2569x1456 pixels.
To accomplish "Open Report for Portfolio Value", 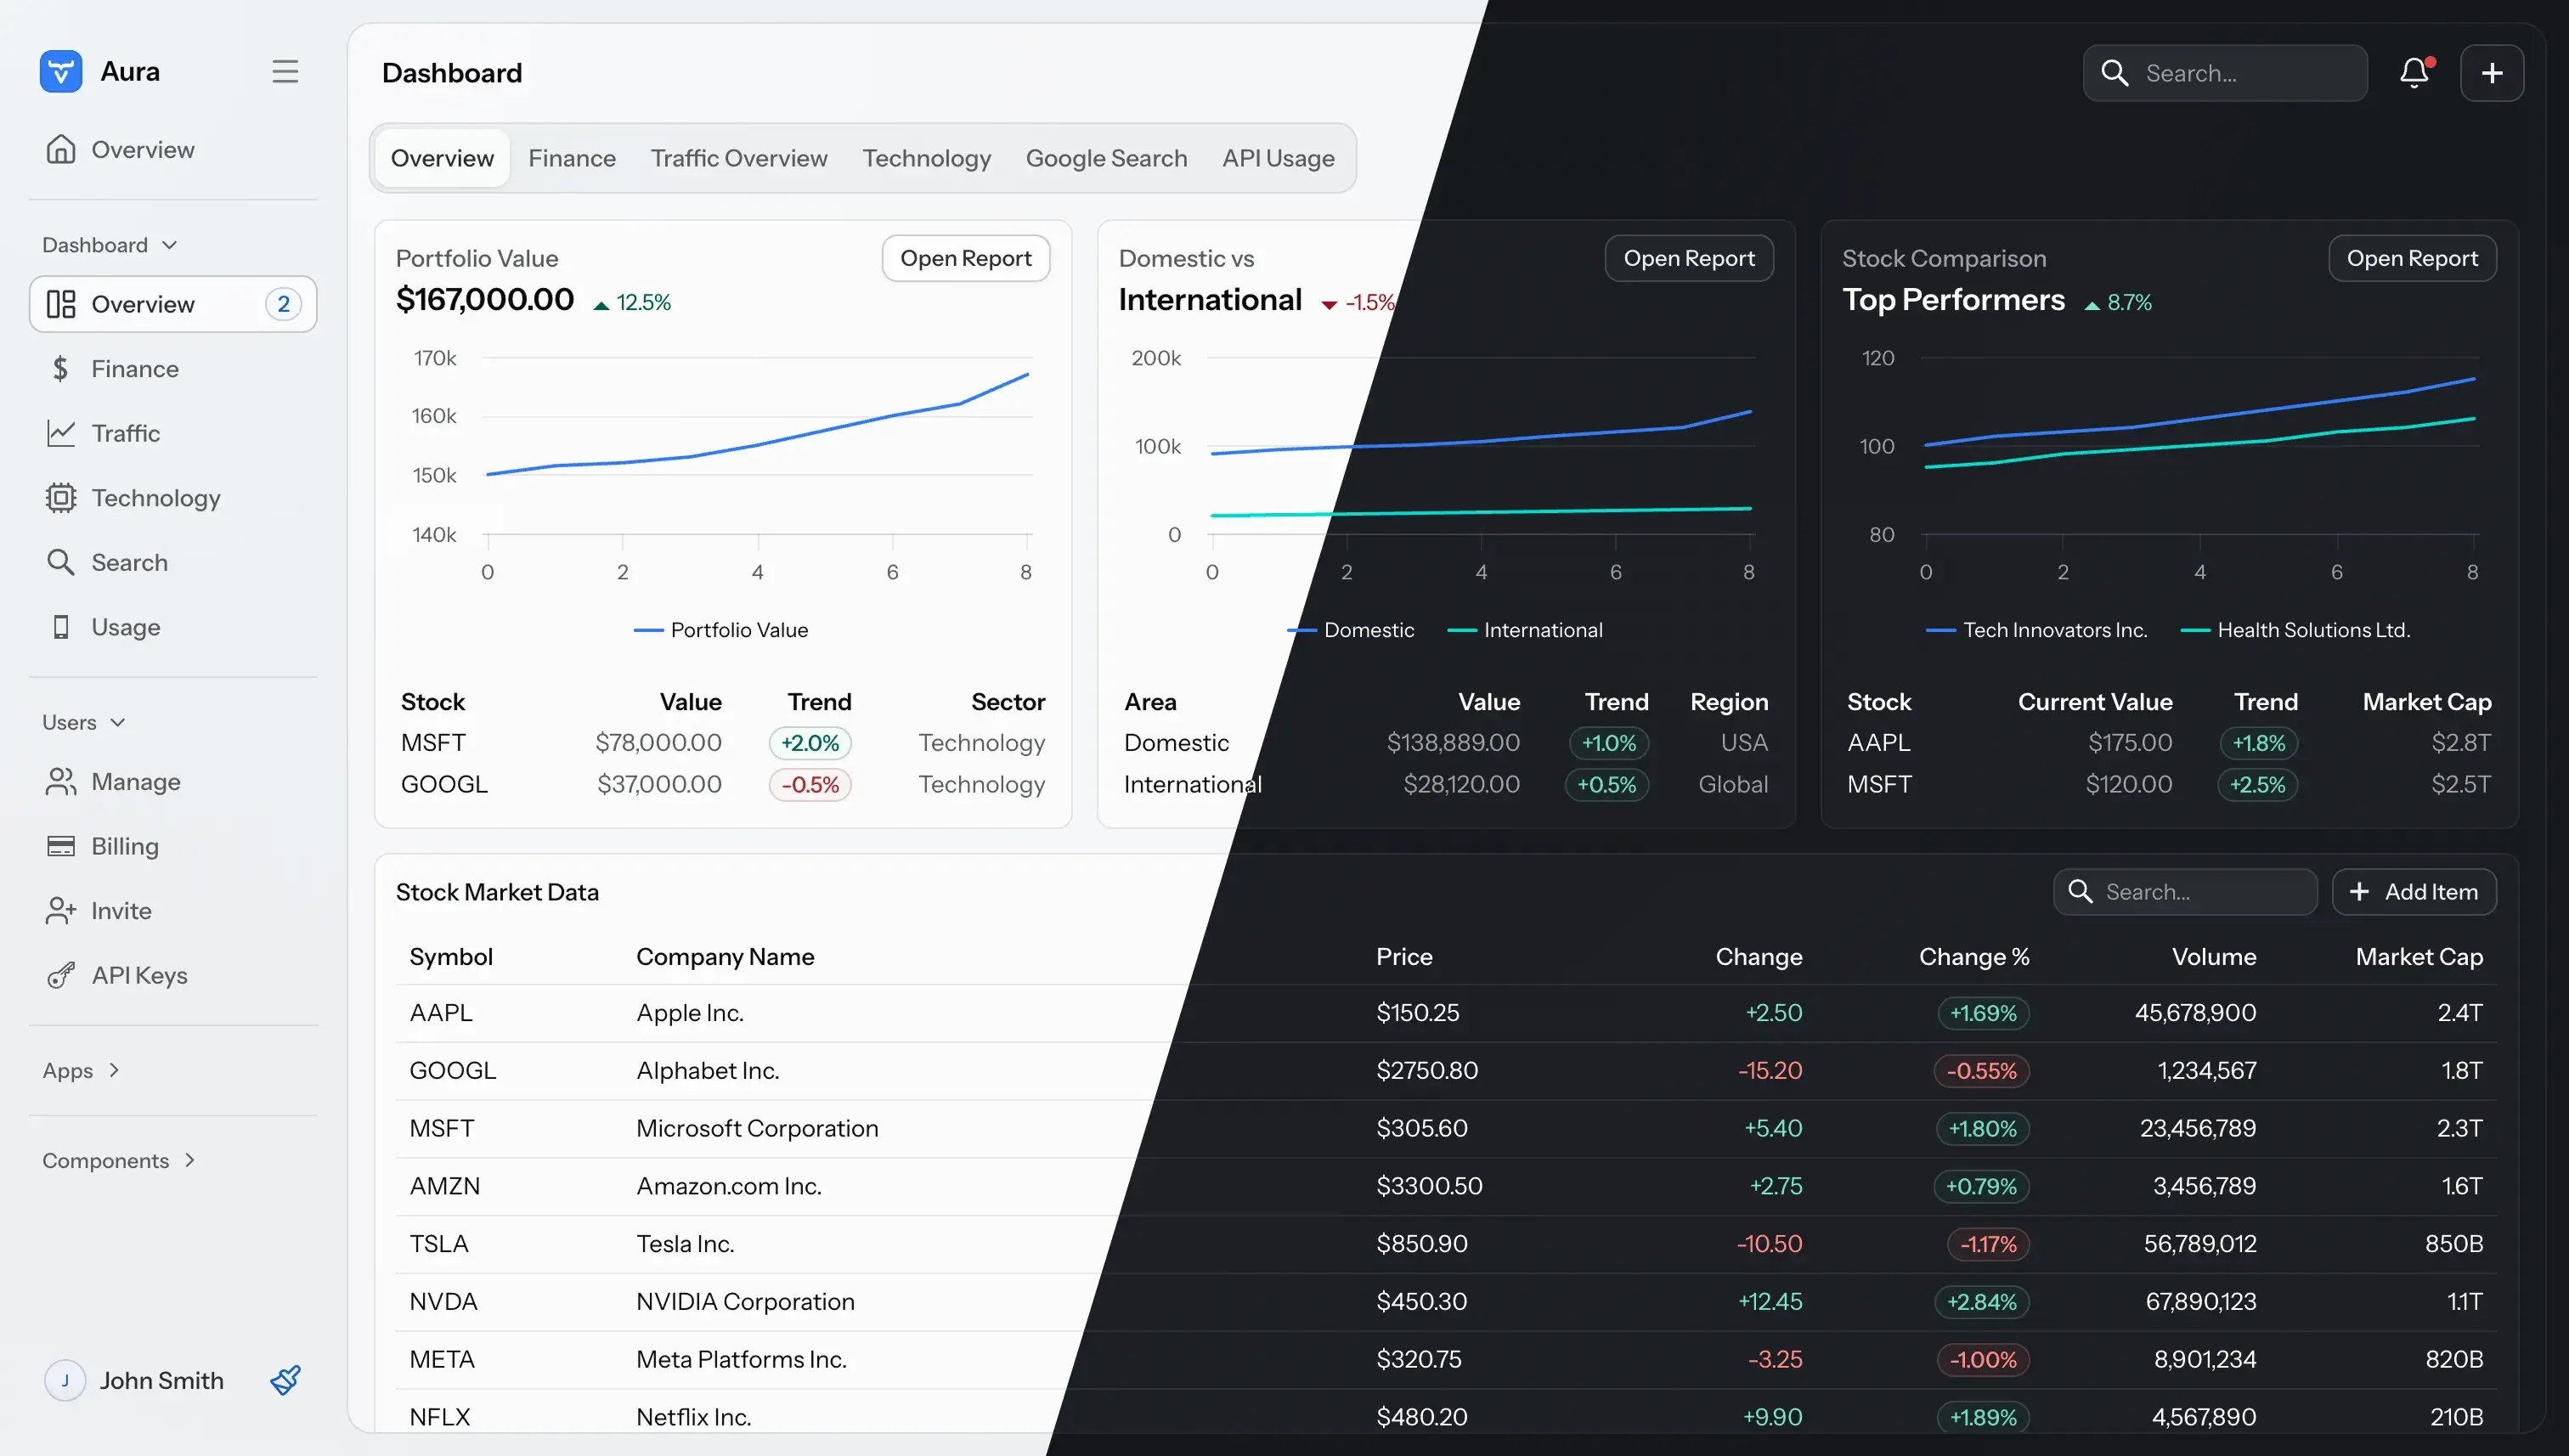I will point(965,258).
